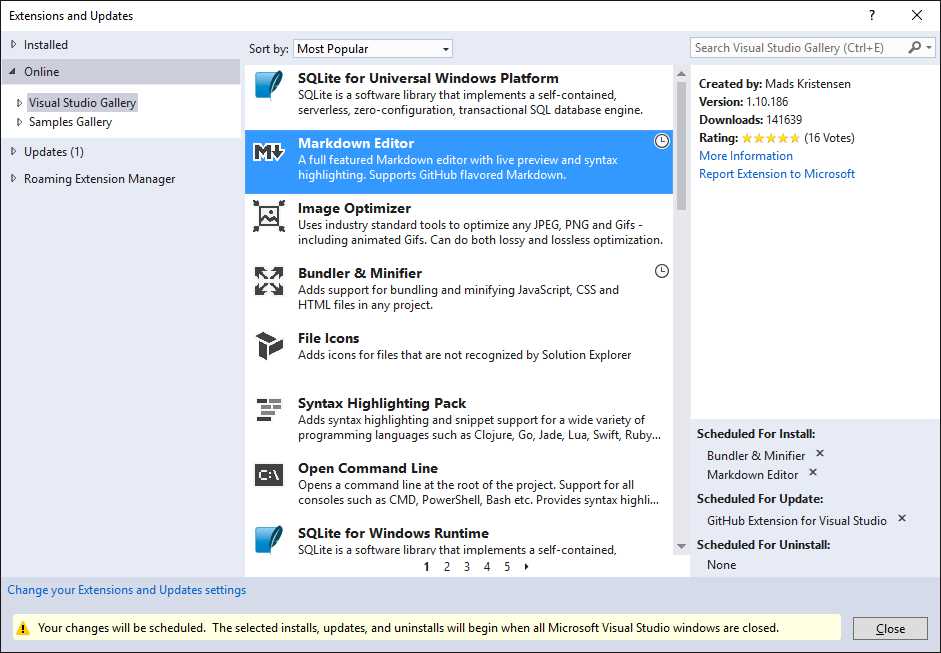
Task: Click Change your Extensions and Updates settings
Action: click(x=126, y=589)
